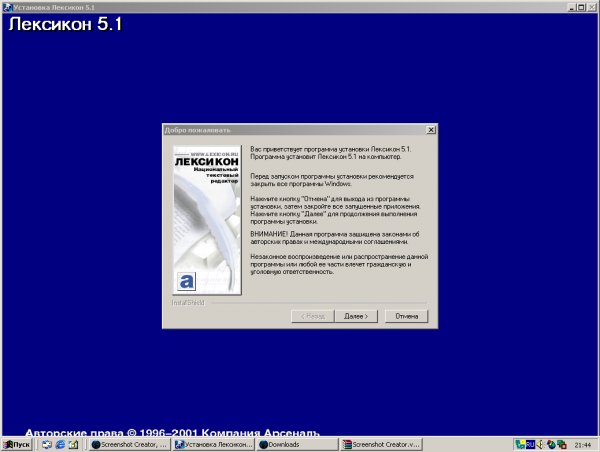Viewport: 600px width, 452px height.
Task: Click the installer icon in window title bar
Action: [x=6, y=6]
